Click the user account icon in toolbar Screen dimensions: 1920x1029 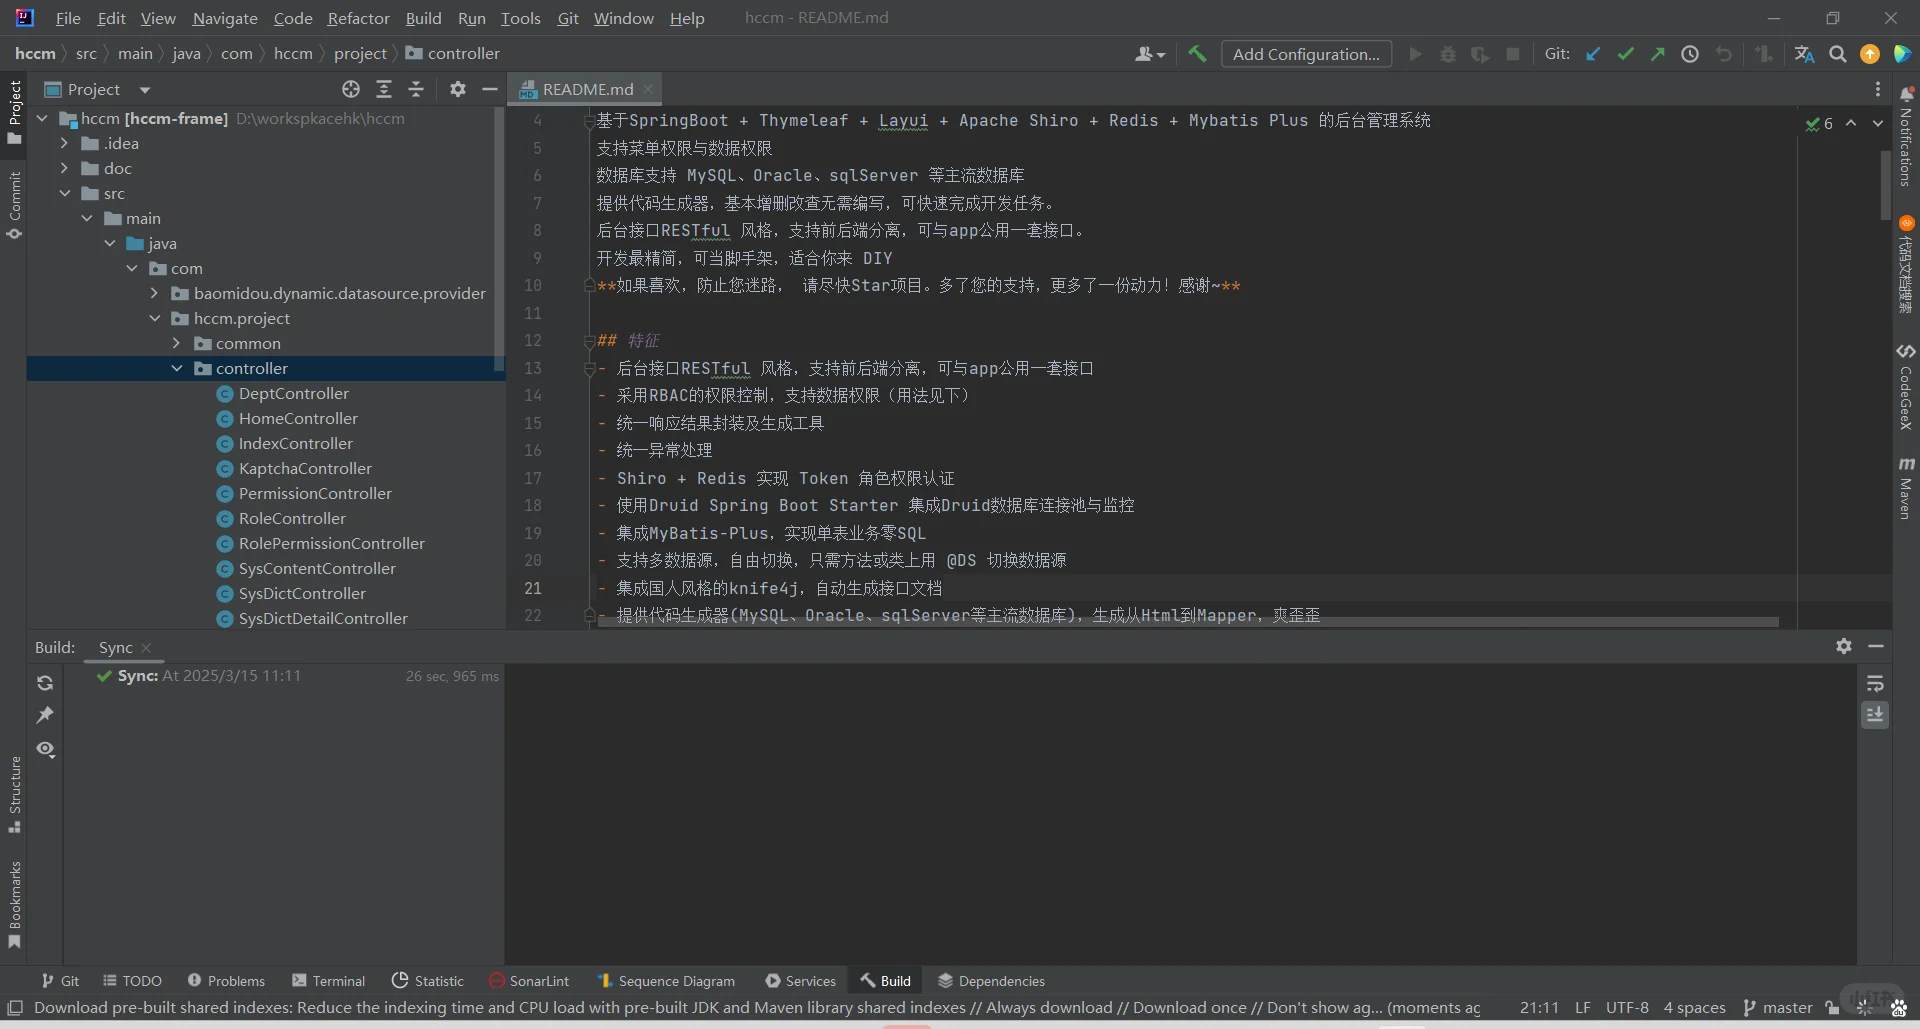pyautogui.click(x=1150, y=54)
